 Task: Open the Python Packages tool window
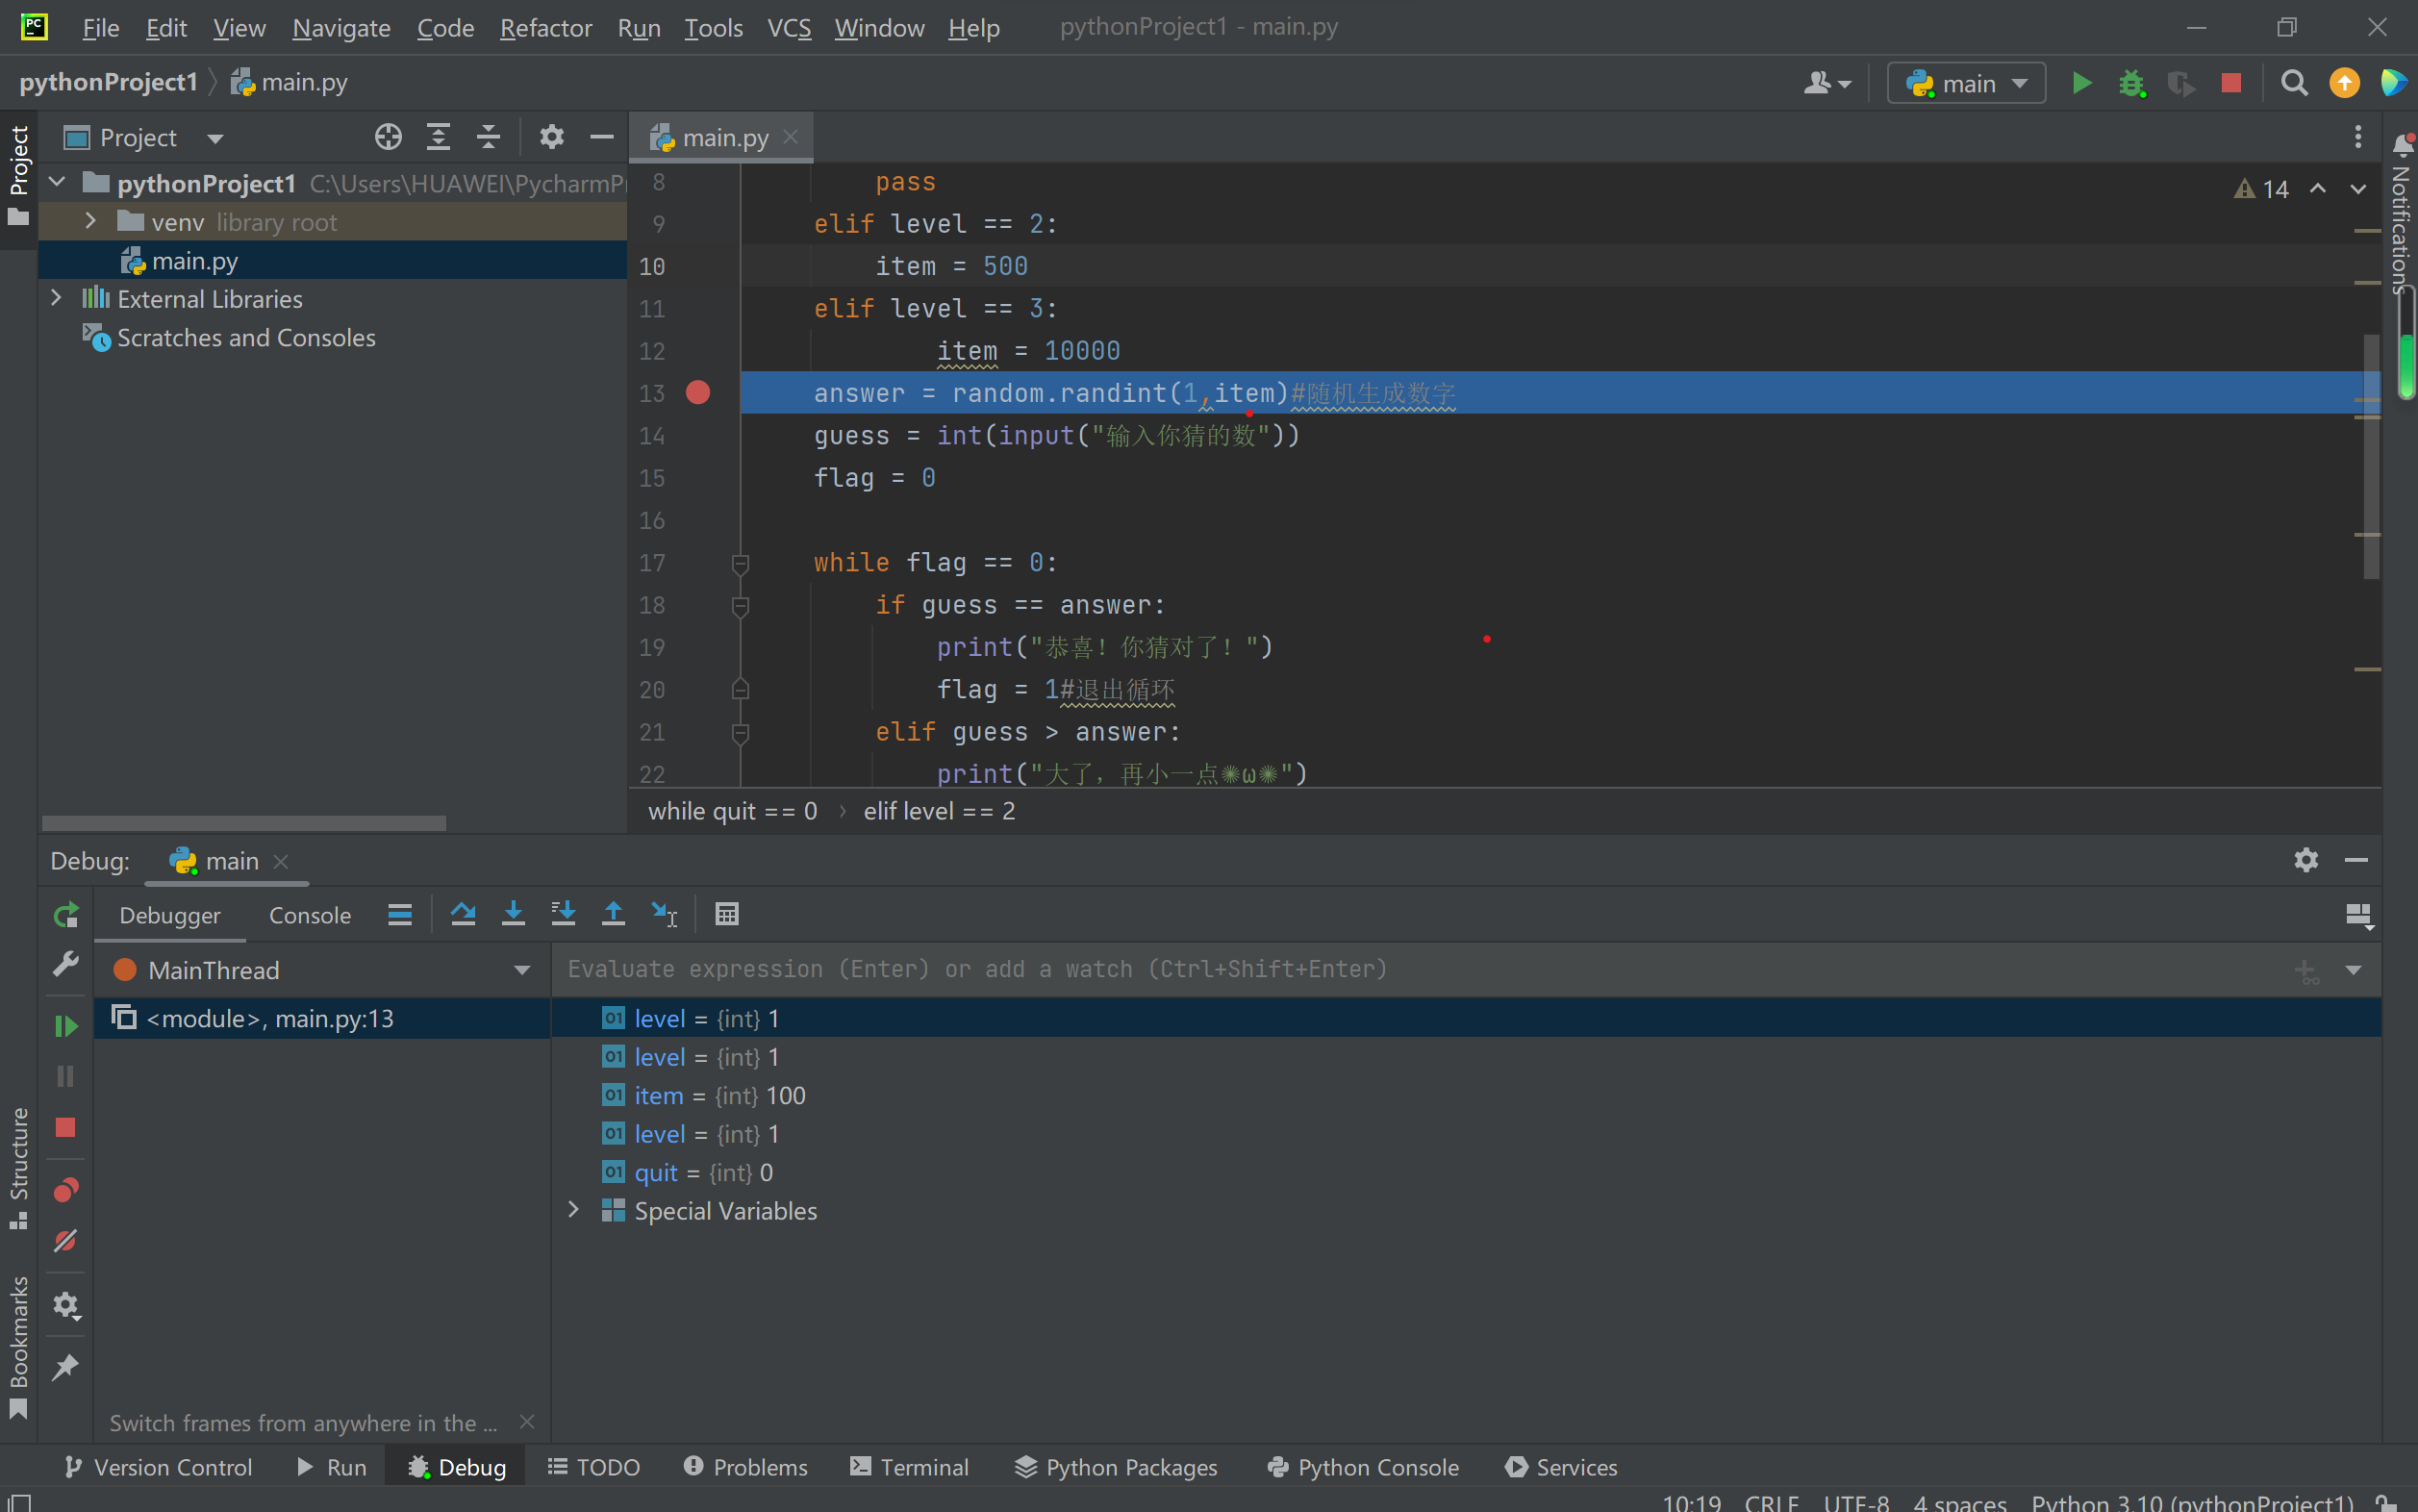pyautogui.click(x=1116, y=1466)
